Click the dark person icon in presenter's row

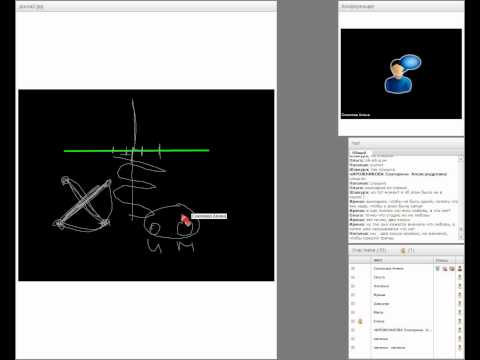tap(460, 268)
